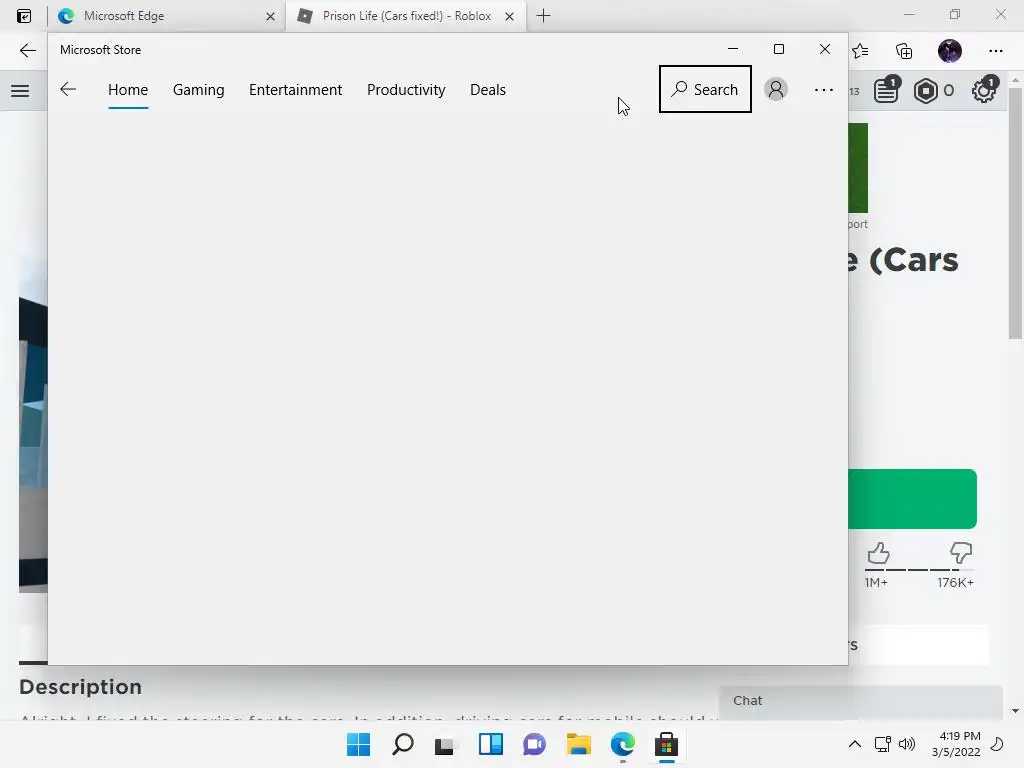Minimize the Microsoft Store window
Screen dimensions: 1024x768
(x=733, y=49)
